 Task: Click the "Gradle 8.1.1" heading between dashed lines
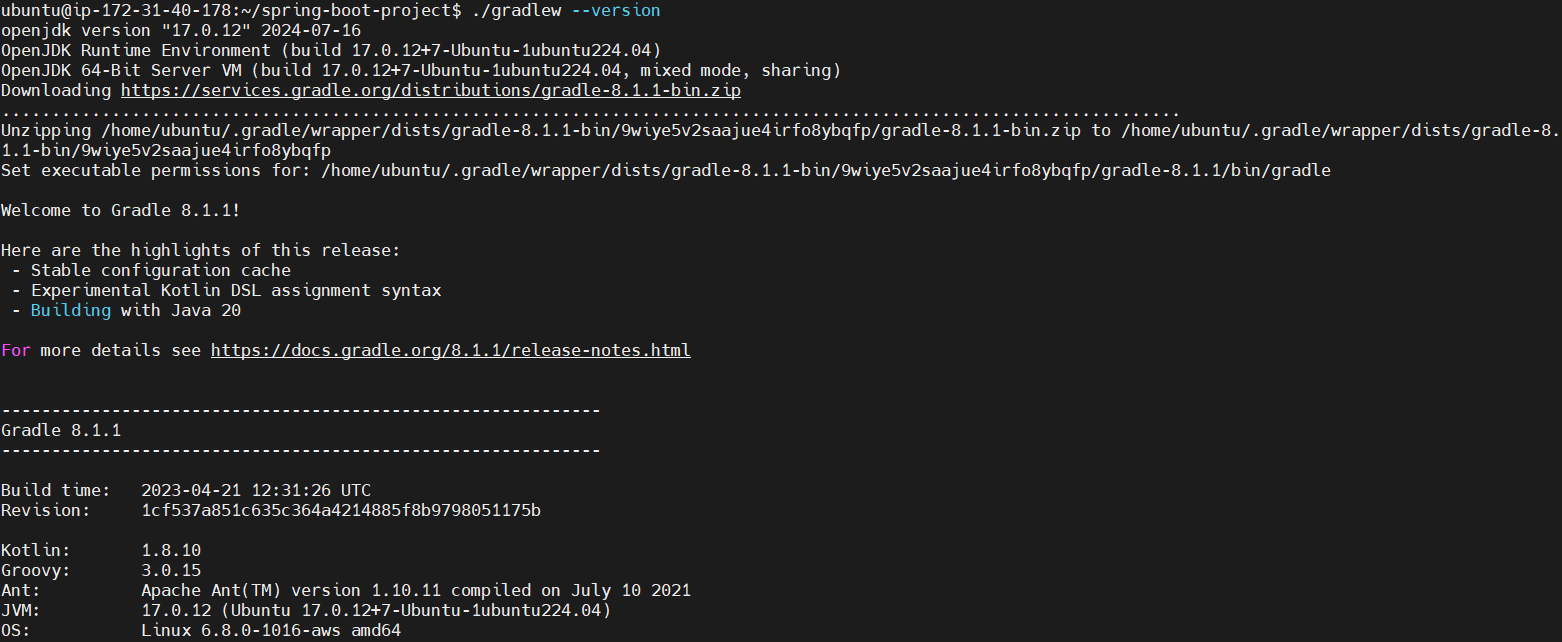[x=60, y=430]
